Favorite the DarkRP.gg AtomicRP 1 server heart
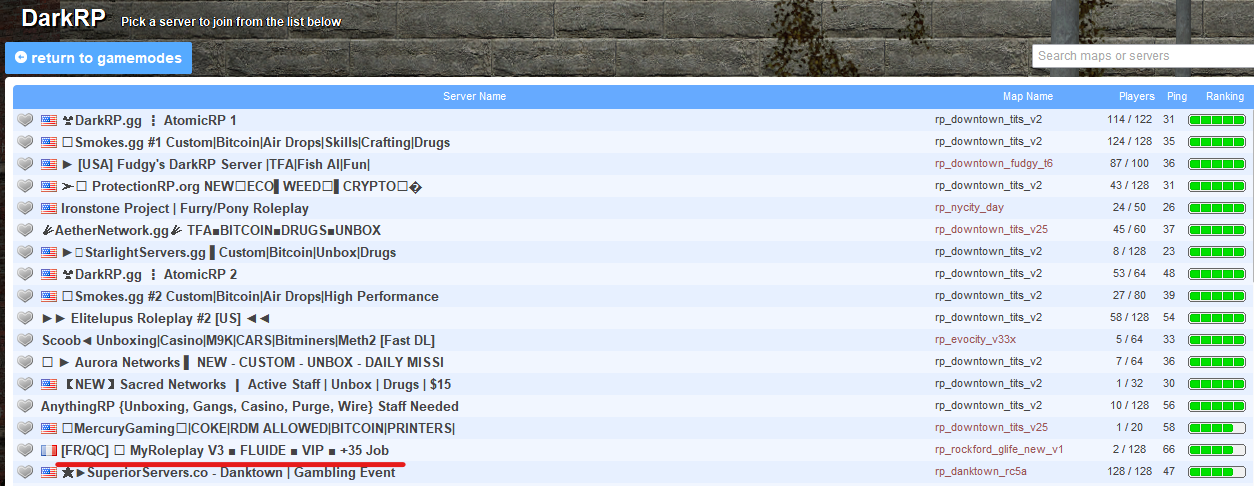This screenshot has height=486, width=1254. coord(26,120)
